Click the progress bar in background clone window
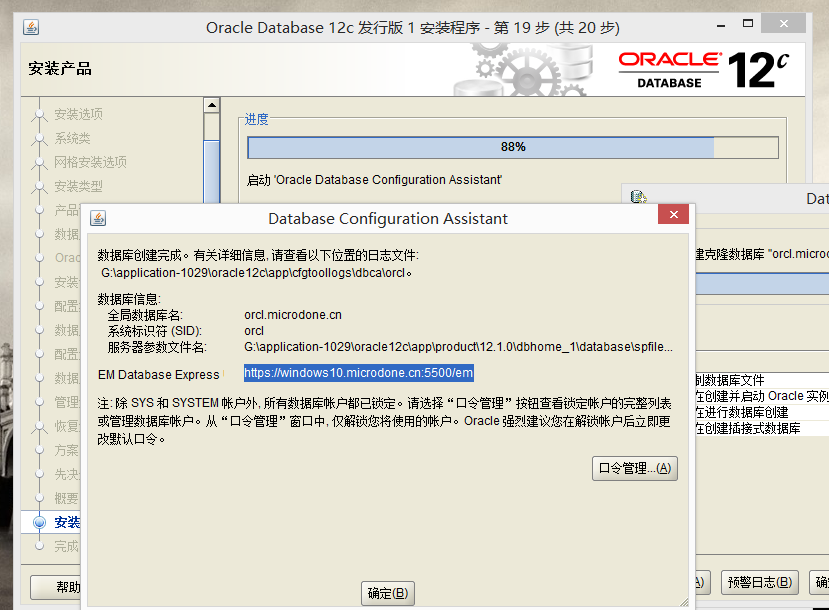The width and height of the screenshot is (829, 610). click(x=762, y=284)
